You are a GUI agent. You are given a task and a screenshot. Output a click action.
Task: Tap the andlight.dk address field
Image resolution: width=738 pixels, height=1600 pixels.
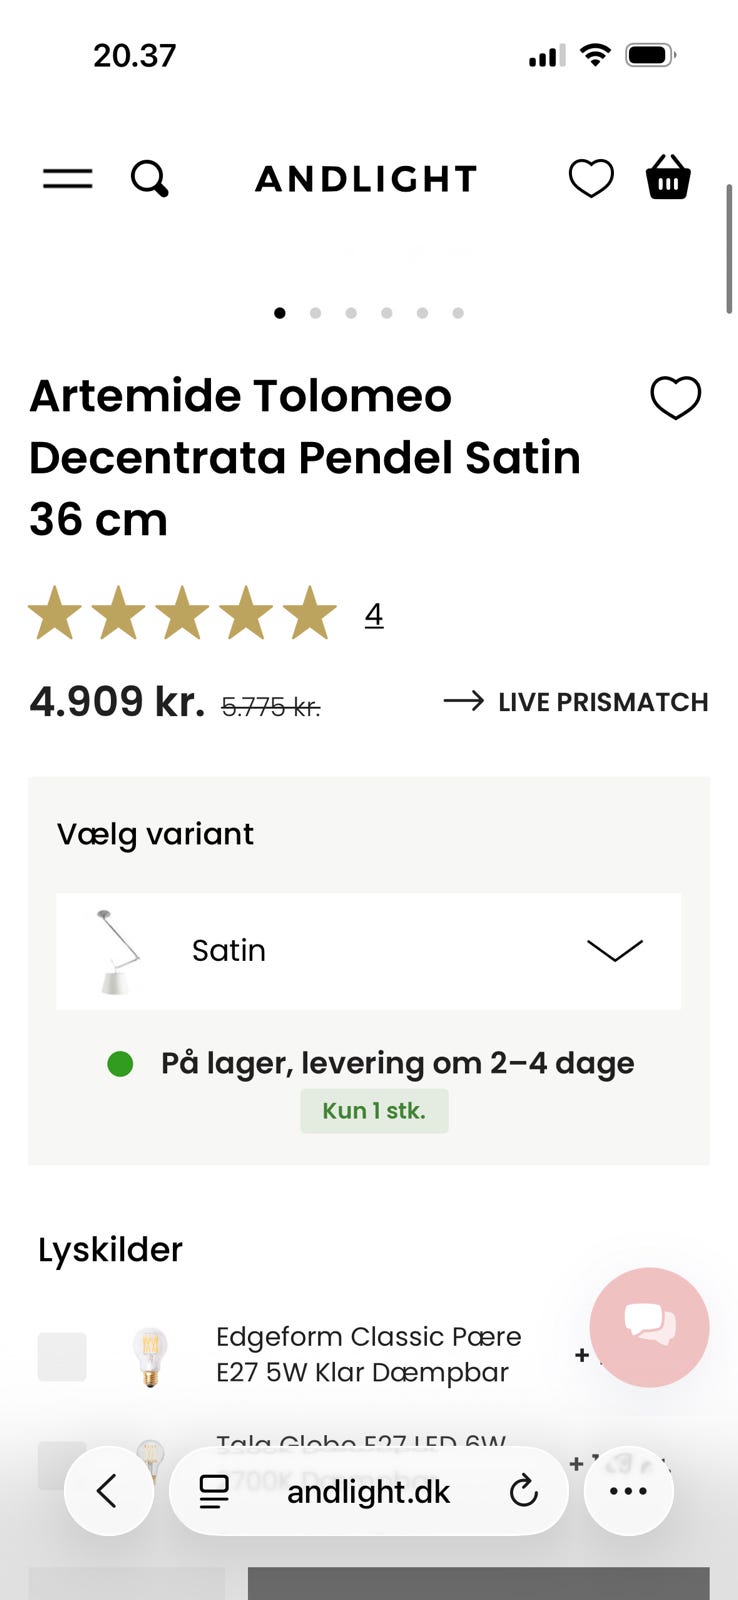tap(368, 1492)
